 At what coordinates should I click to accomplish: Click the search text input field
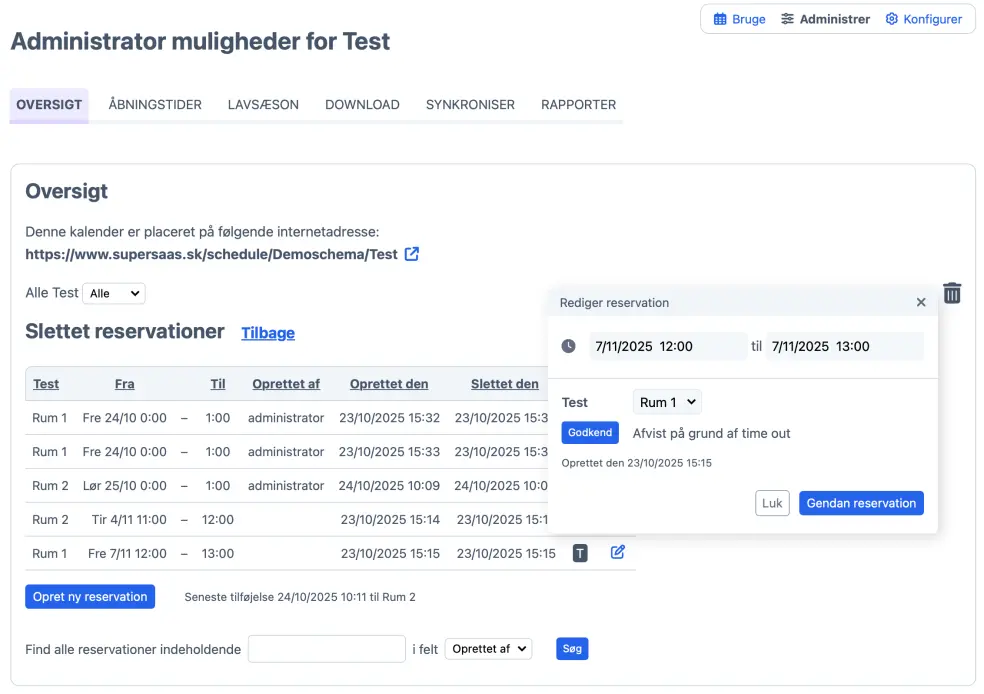326,649
